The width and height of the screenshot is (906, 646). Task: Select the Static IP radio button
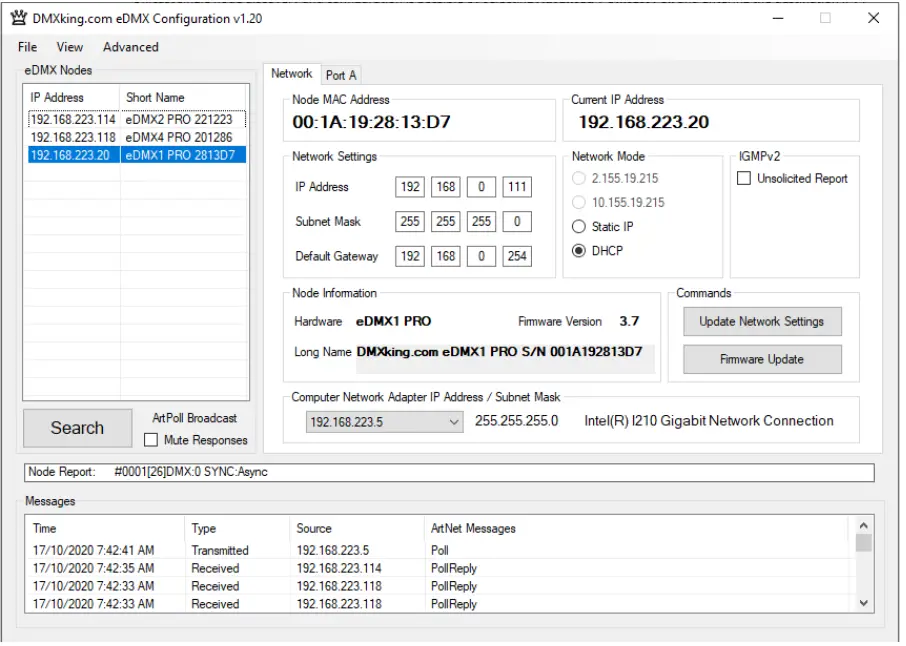(x=578, y=227)
